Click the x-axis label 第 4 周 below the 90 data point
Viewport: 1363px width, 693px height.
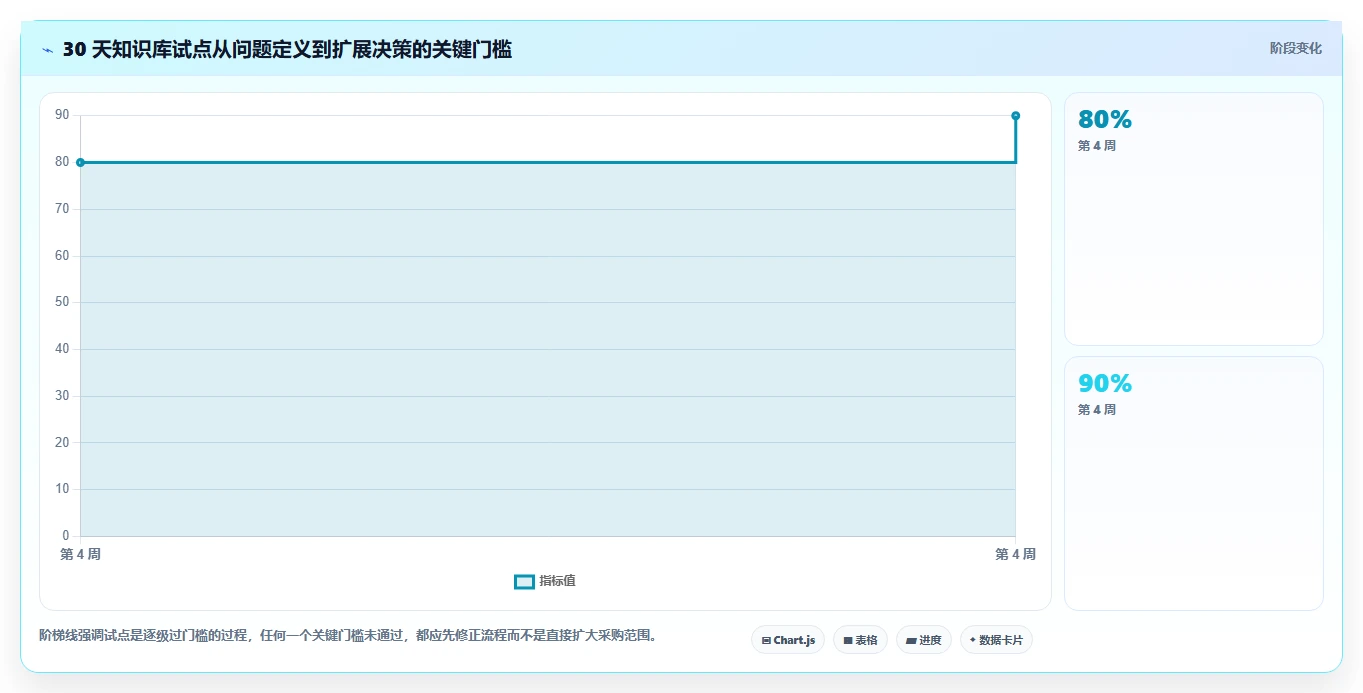tap(1015, 554)
